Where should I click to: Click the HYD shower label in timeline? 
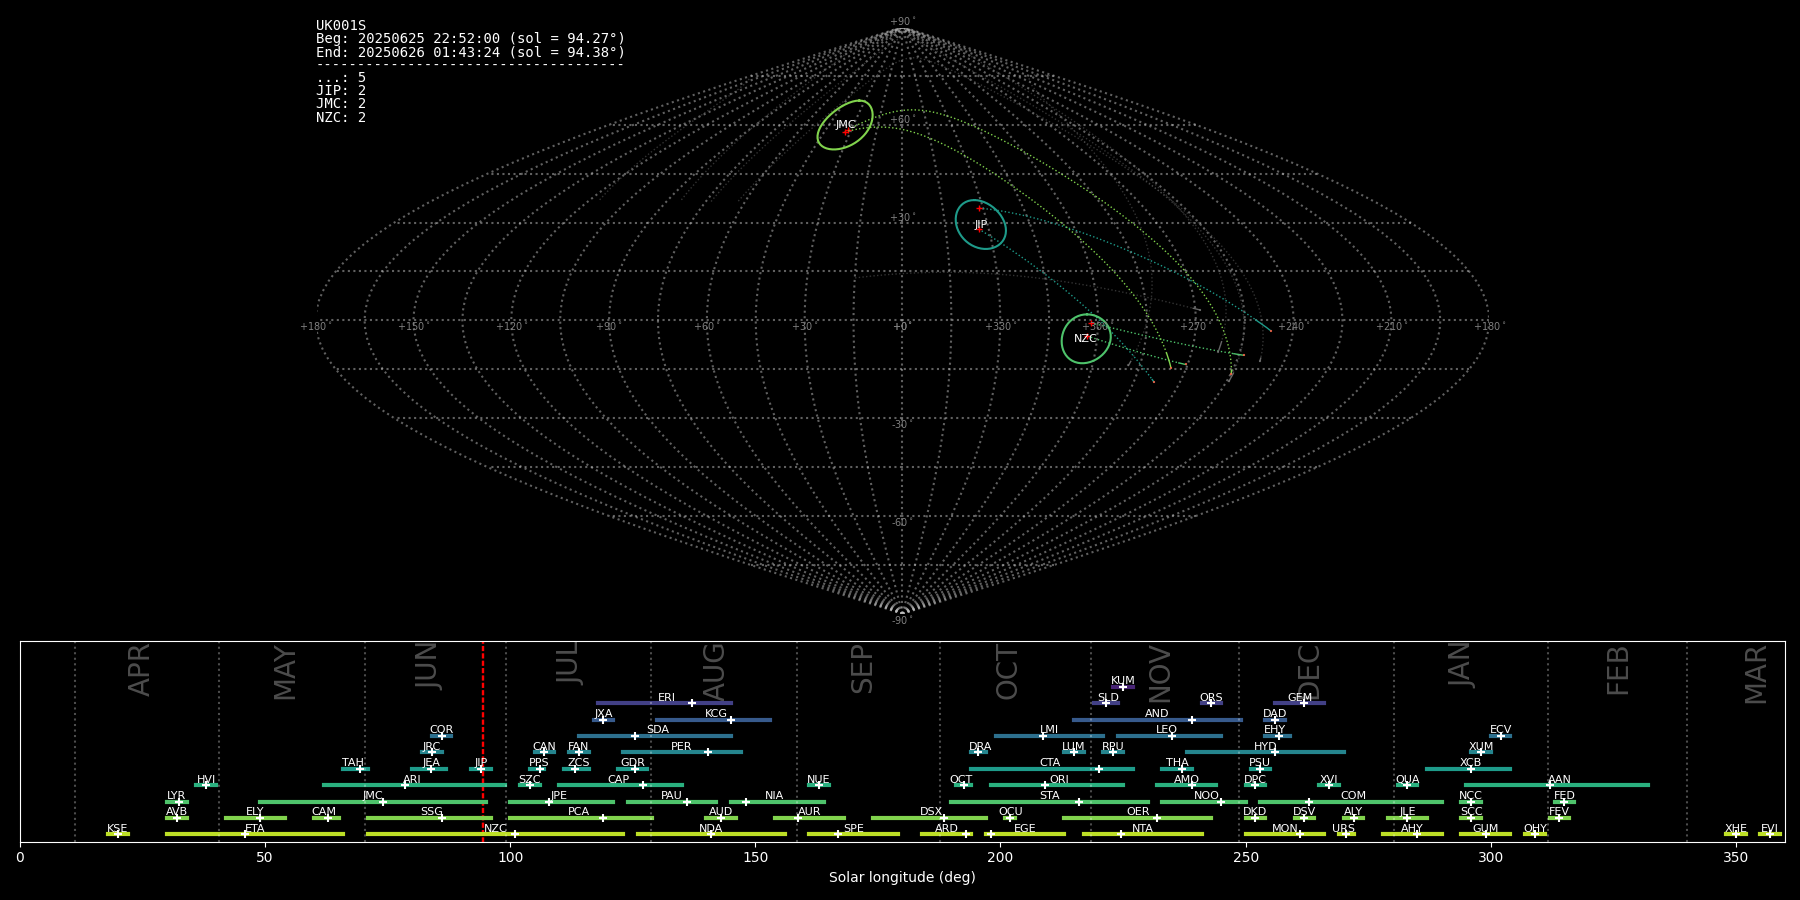click(1266, 746)
